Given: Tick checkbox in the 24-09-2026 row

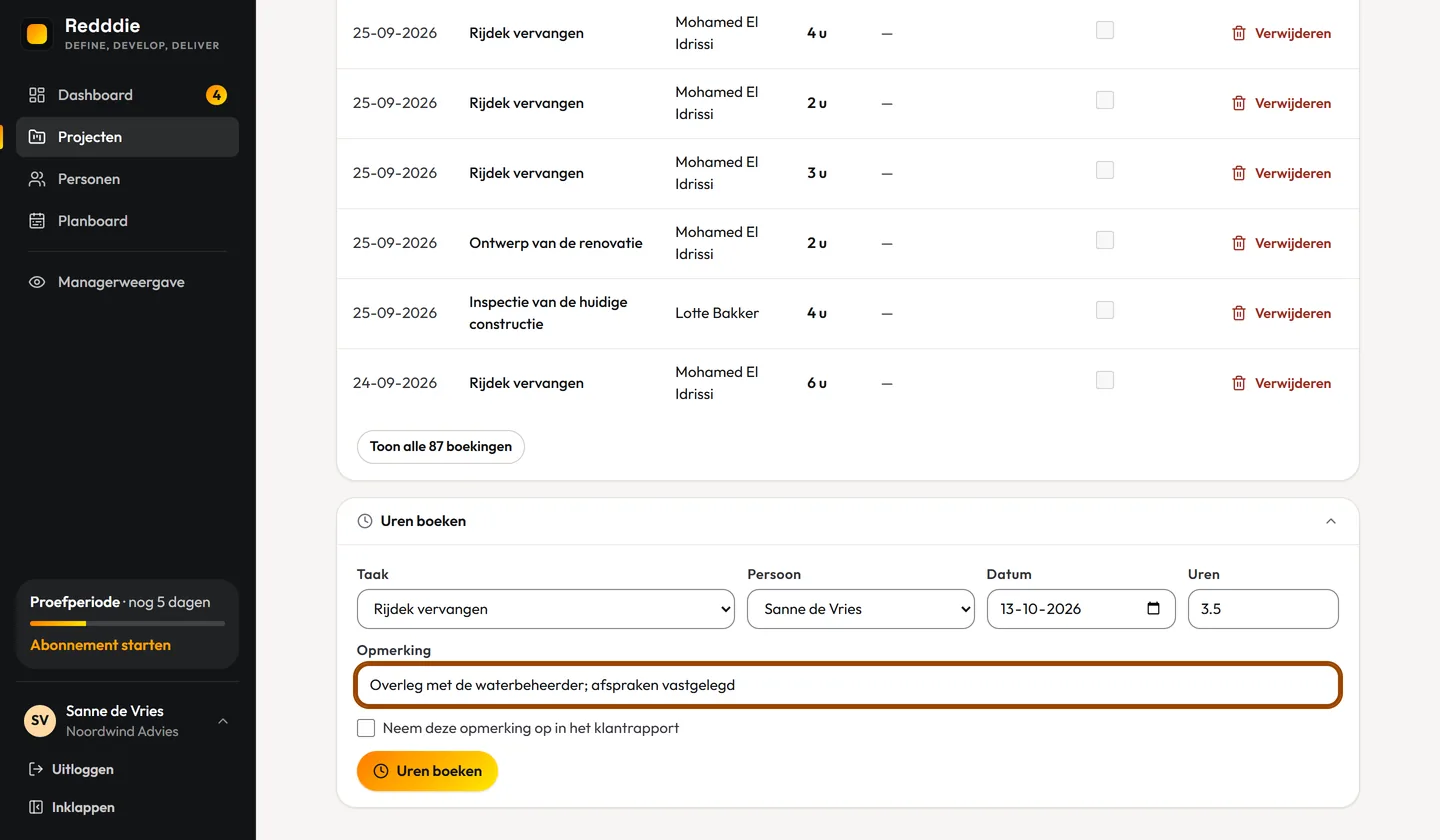Looking at the screenshot, I should [1105, 380].
